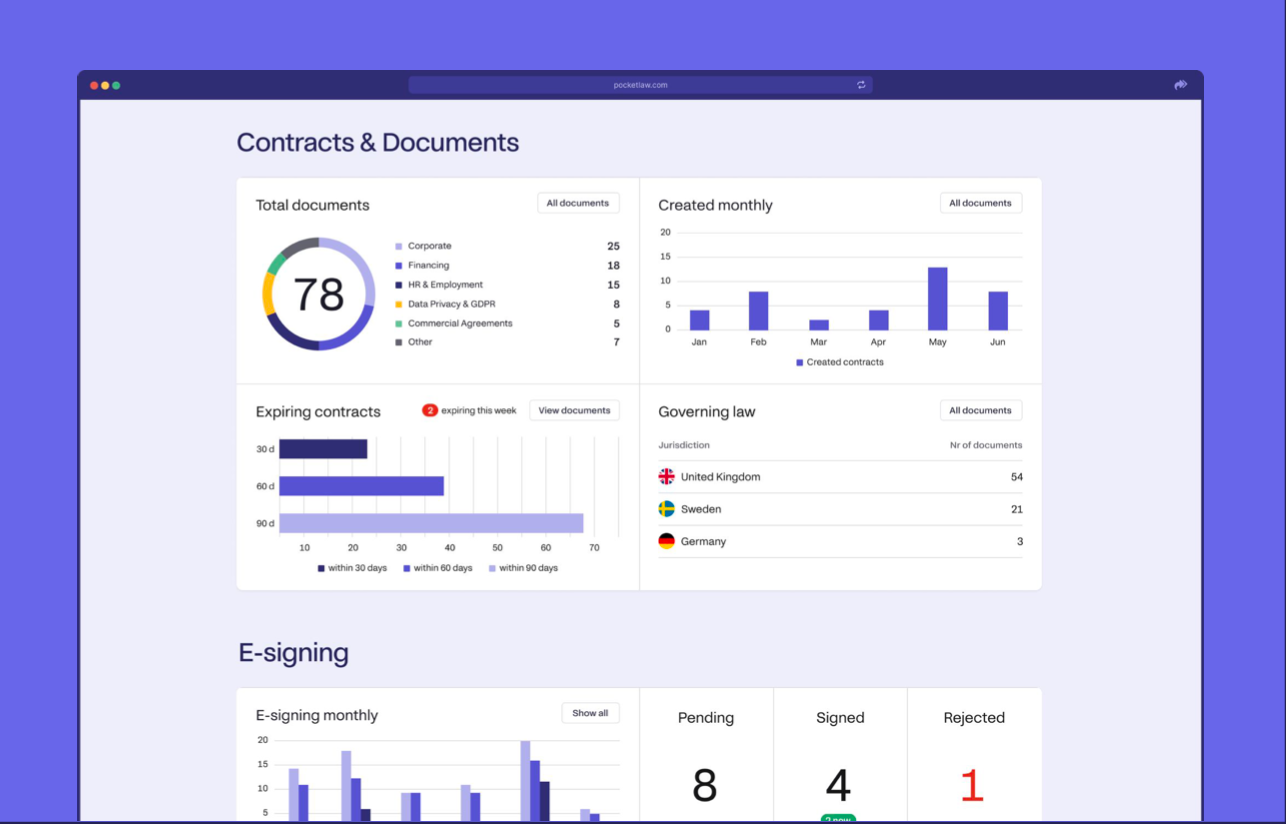Open the Pending count card showing 8
1286x824 pixels.
tap(706, 756)
